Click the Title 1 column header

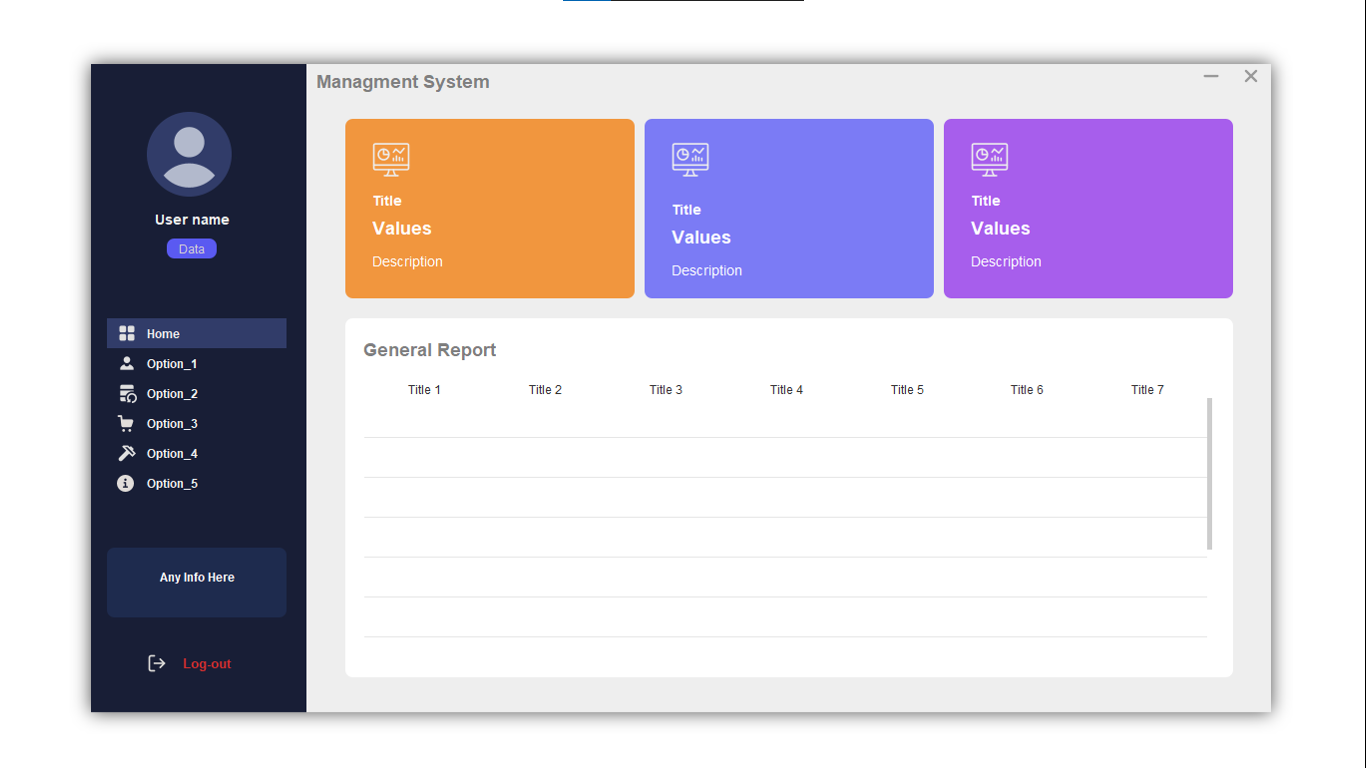point(424,390)
